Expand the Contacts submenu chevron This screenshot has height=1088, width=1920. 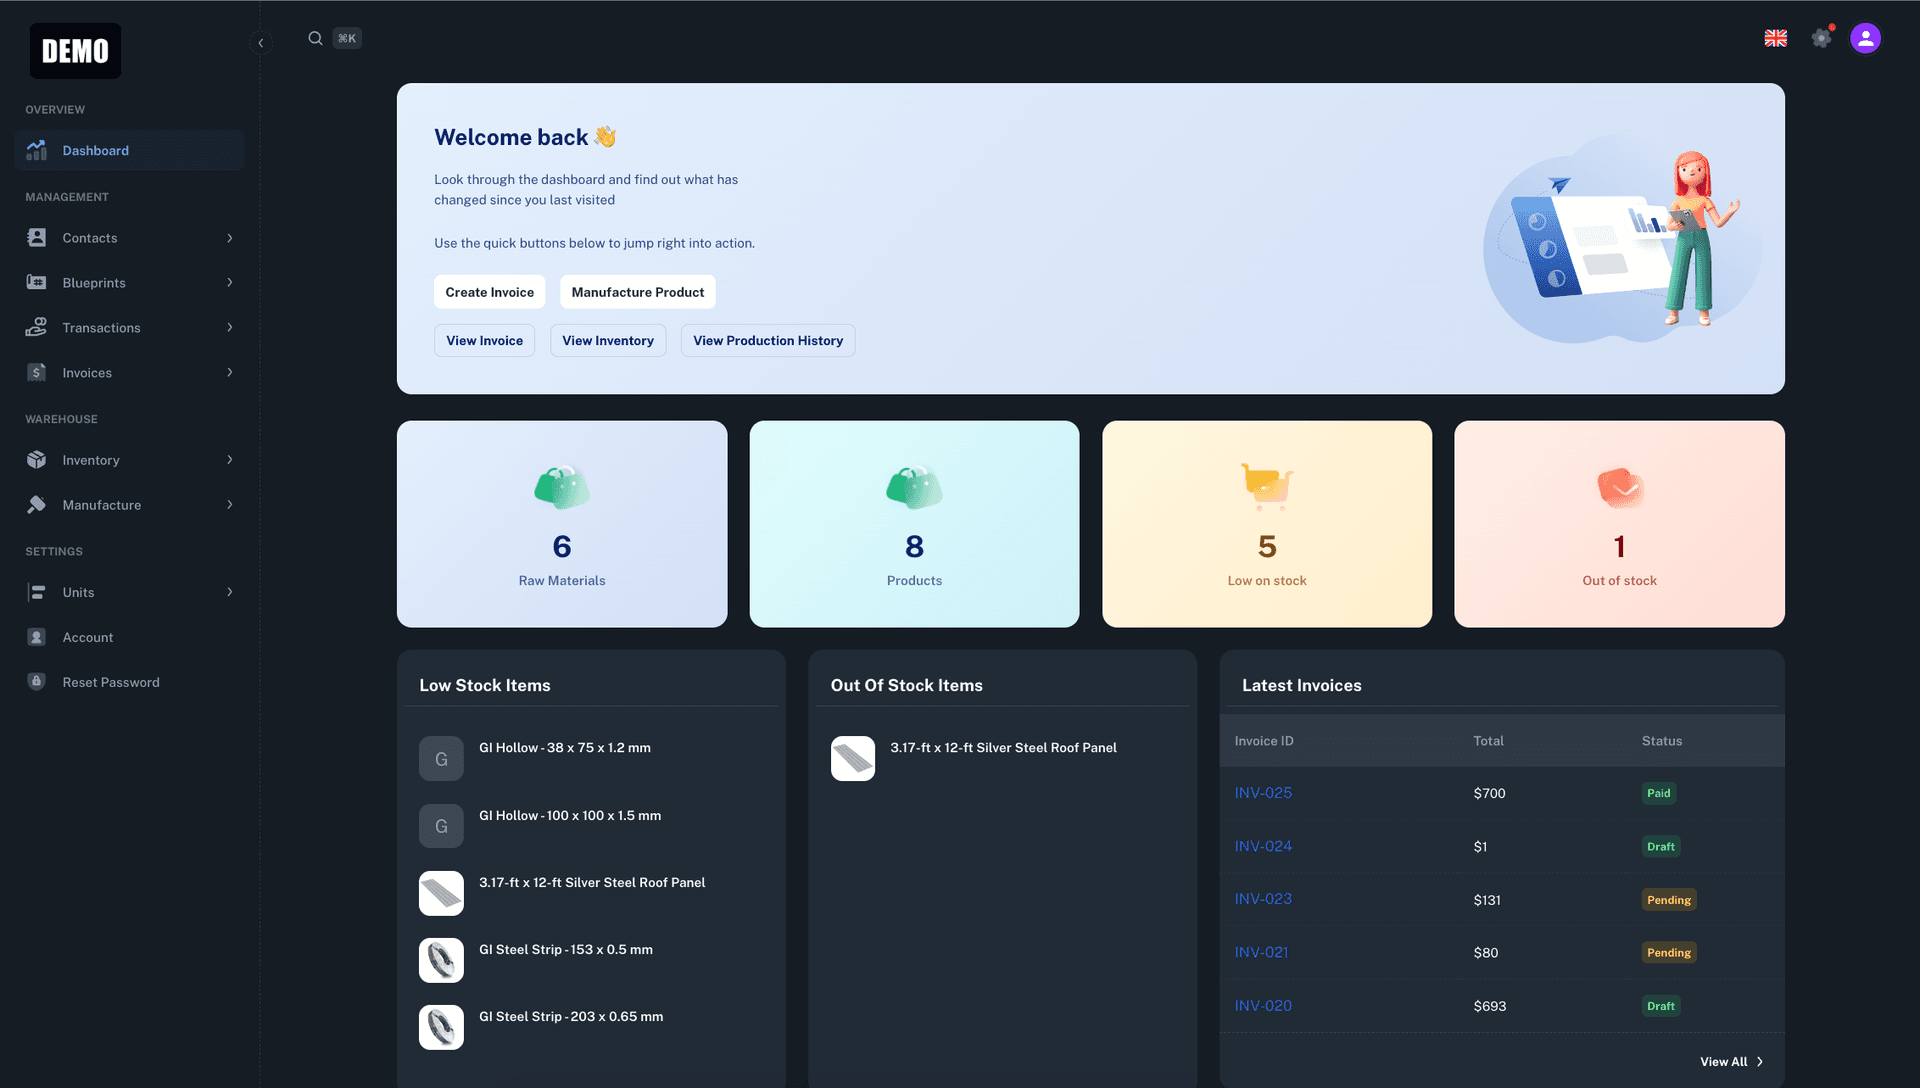(x=230, y=238)
